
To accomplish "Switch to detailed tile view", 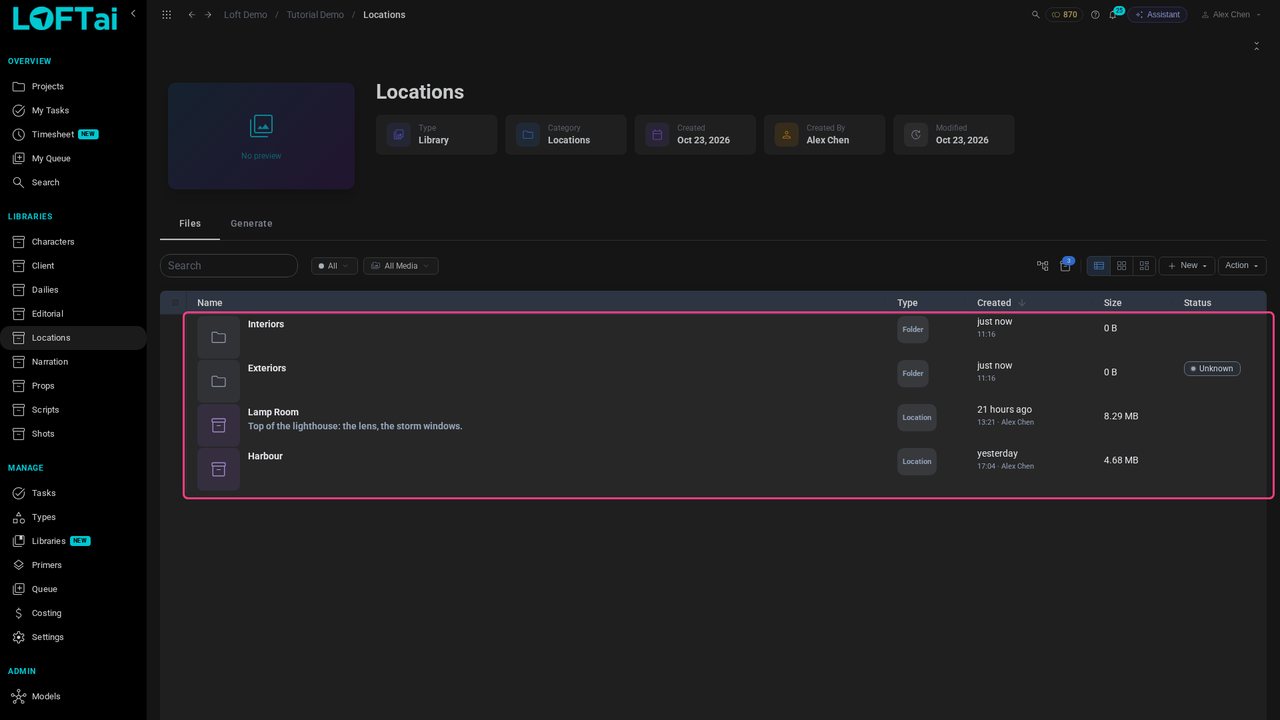I will point(1145,266).
